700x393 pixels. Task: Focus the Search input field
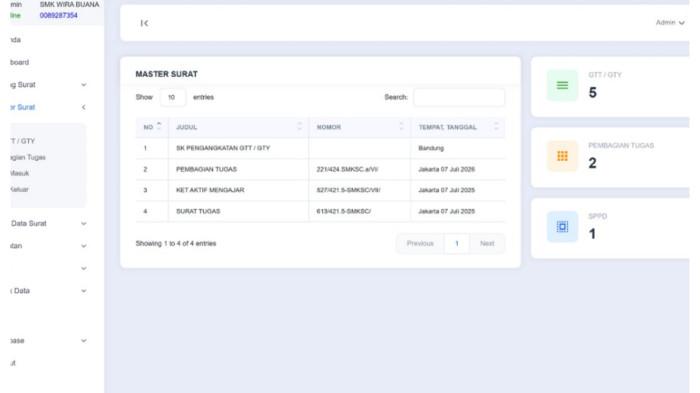tap(459, 97)
